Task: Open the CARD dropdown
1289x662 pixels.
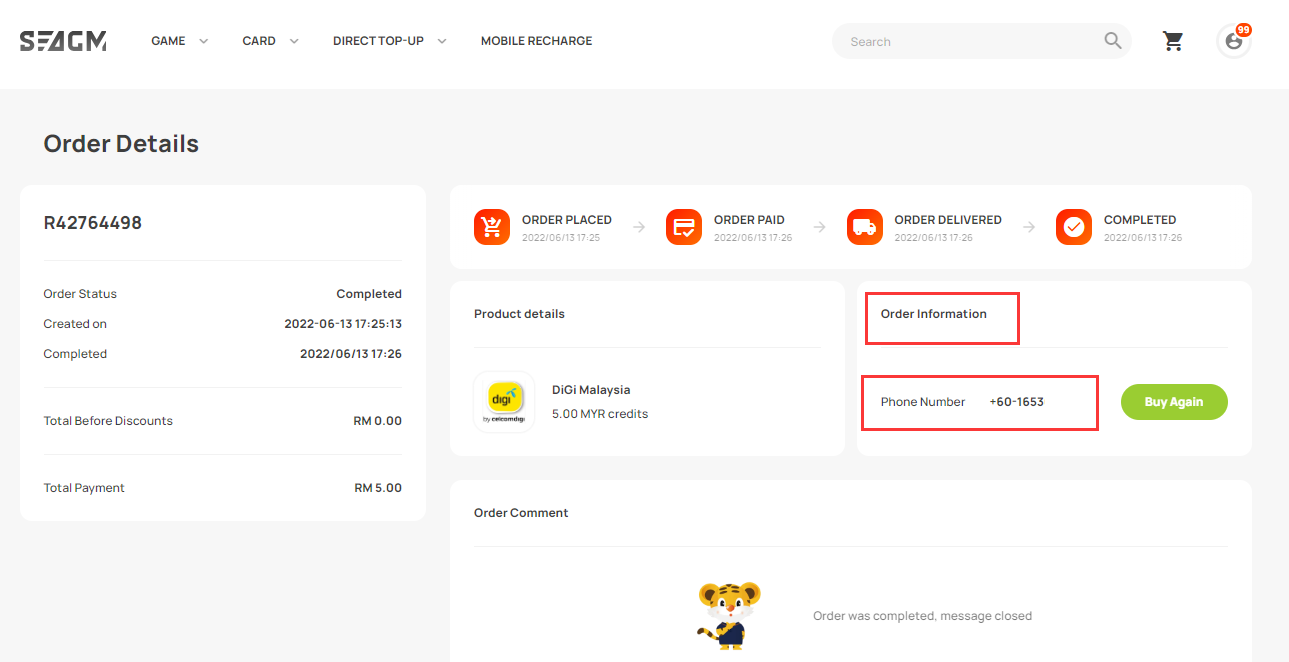Action: click(269, 41)
